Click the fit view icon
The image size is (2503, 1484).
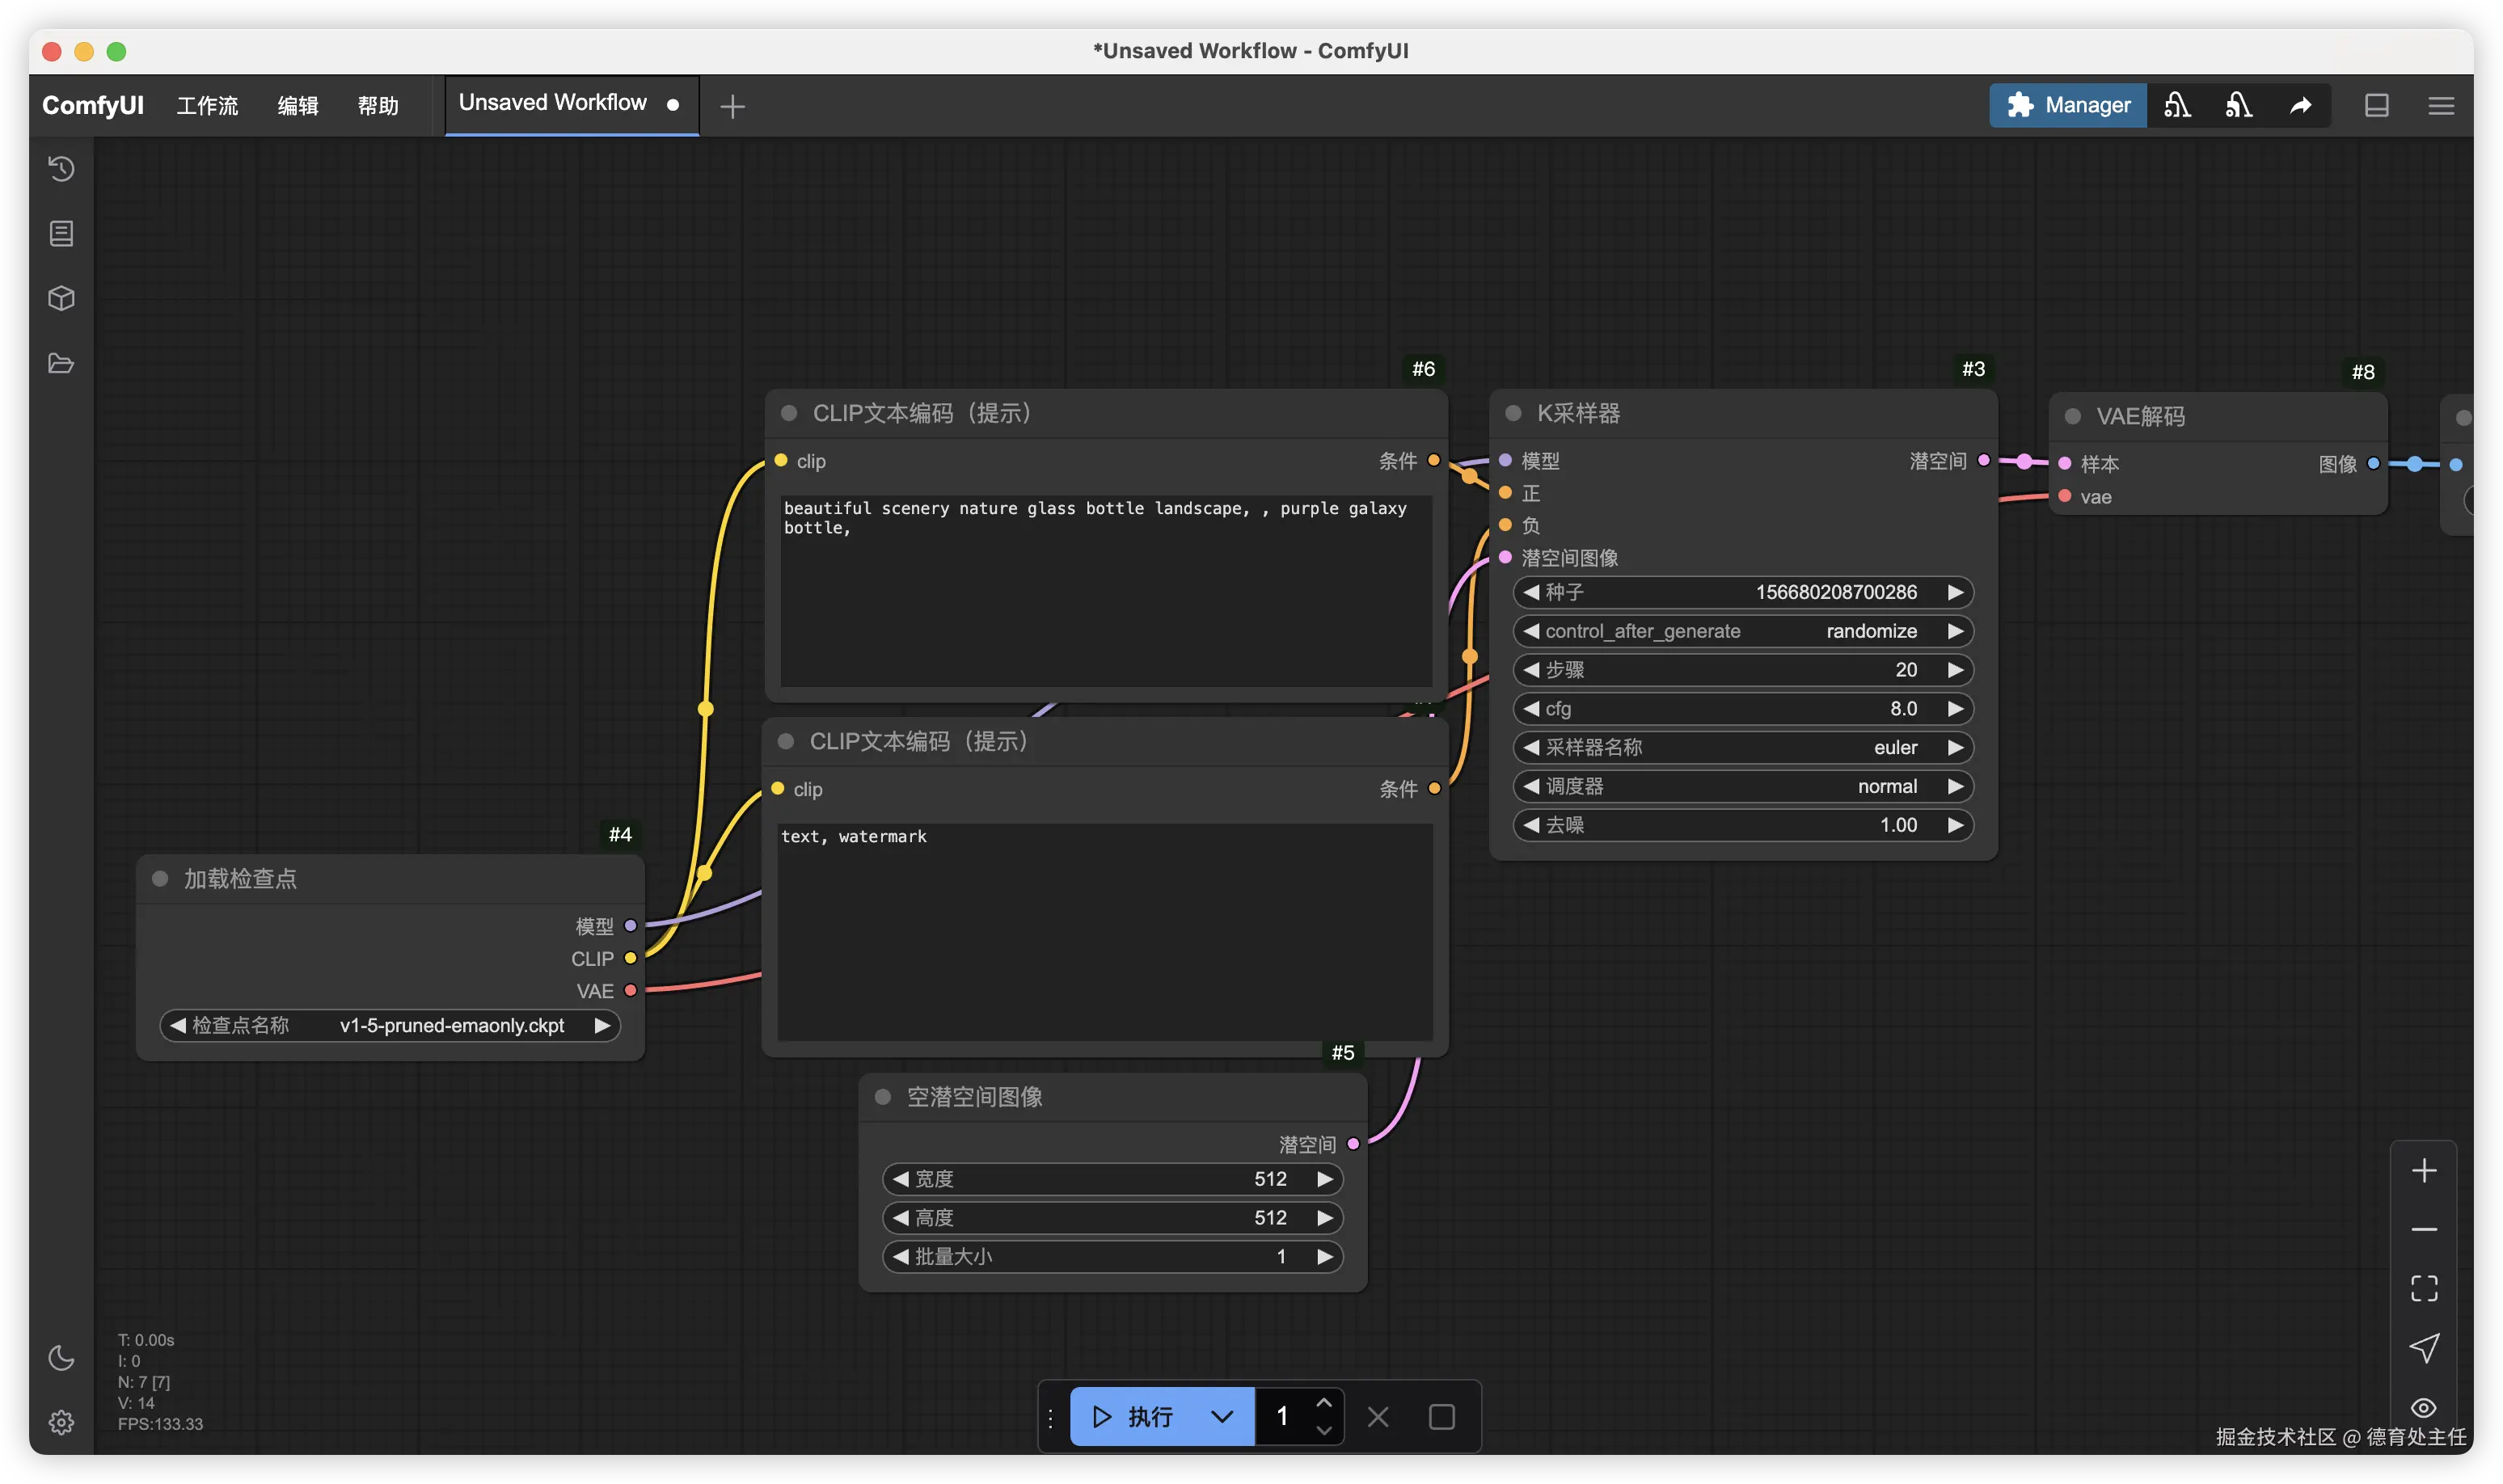click(2423, 1288)
